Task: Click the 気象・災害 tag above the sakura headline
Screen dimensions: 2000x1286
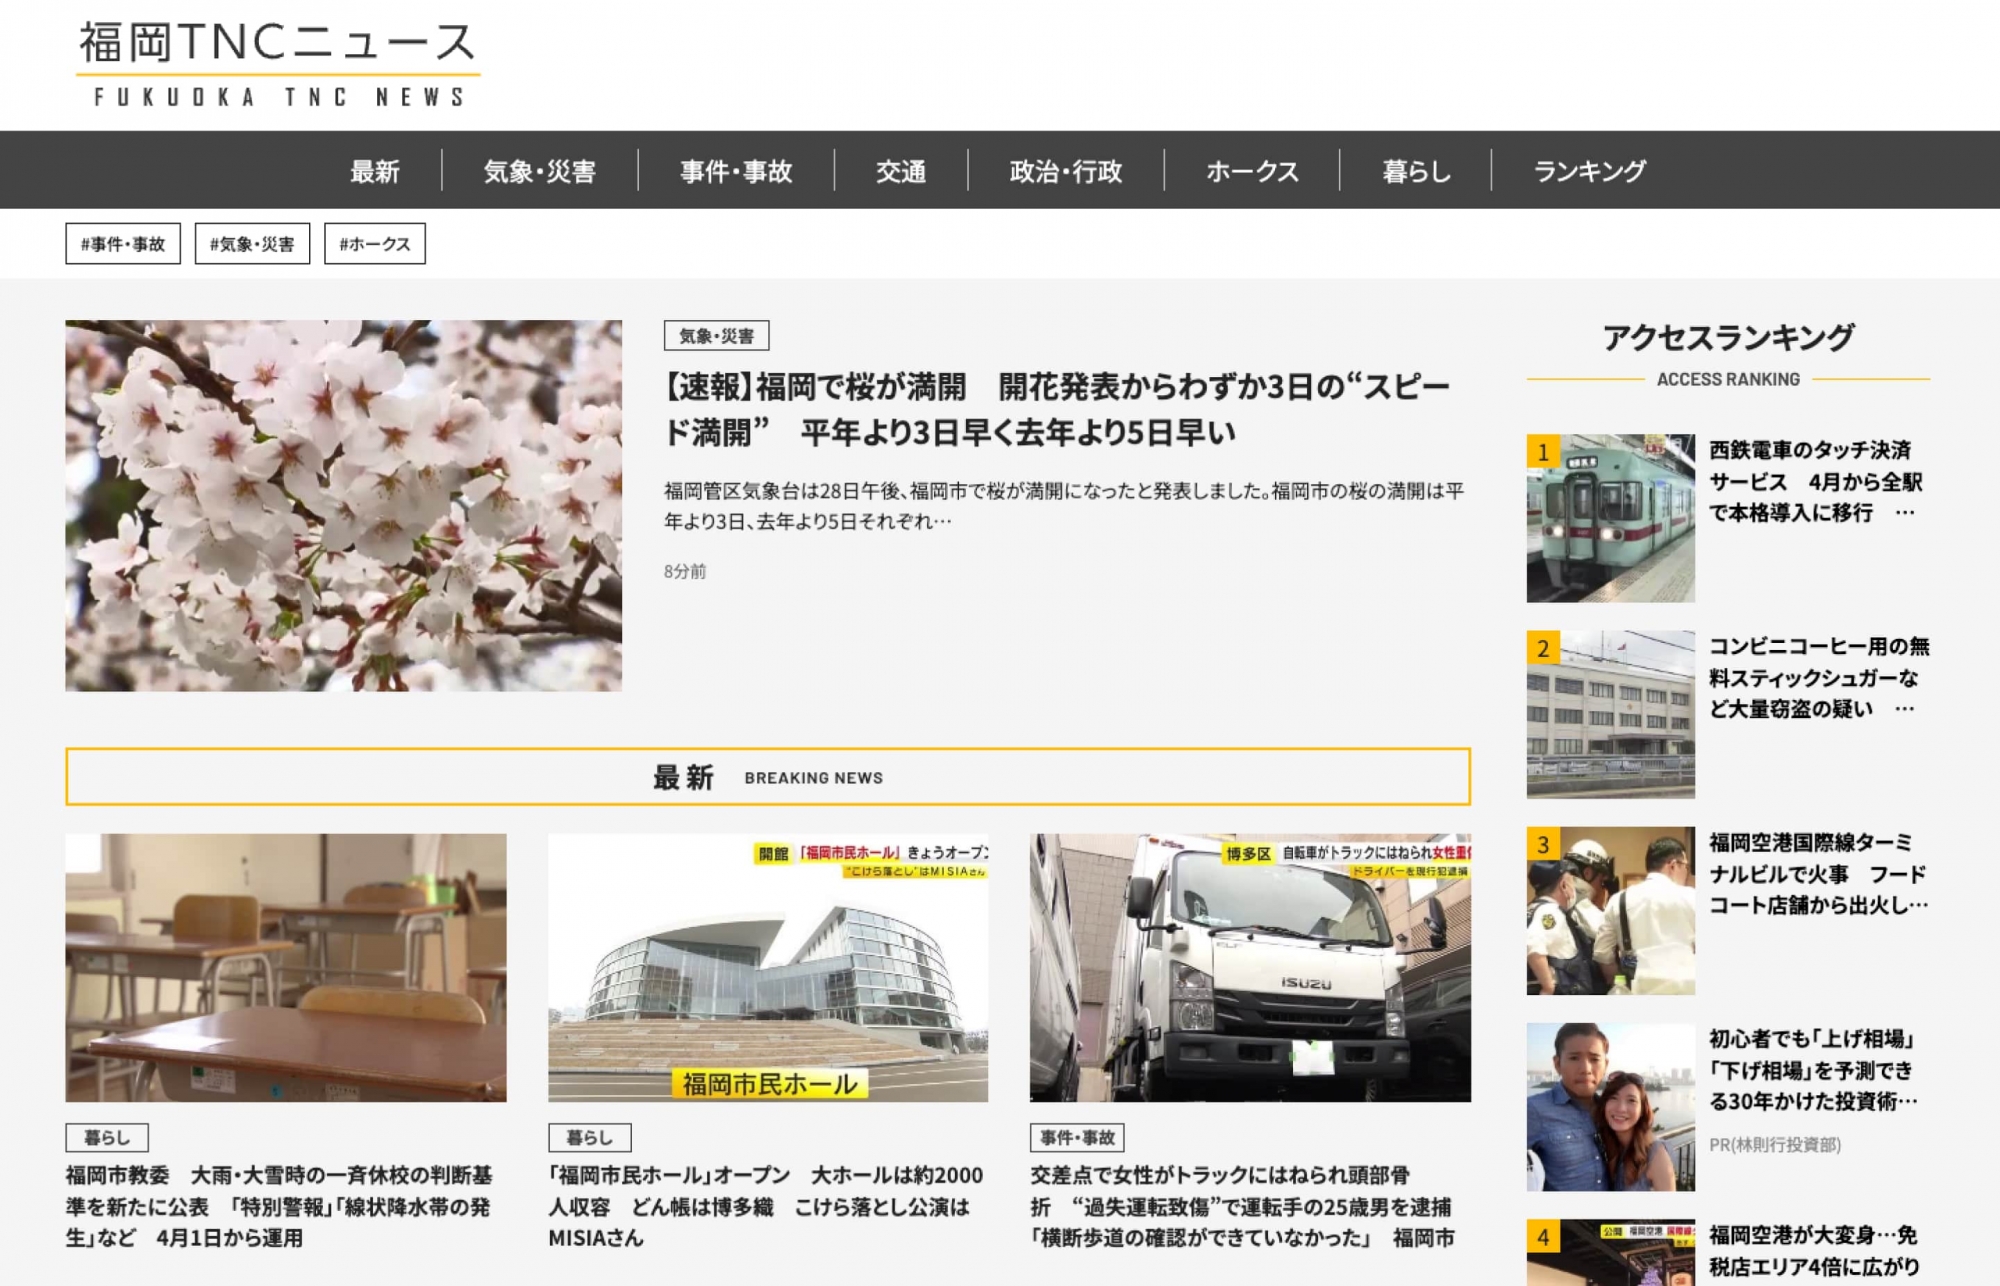Action: coord(716,335)
